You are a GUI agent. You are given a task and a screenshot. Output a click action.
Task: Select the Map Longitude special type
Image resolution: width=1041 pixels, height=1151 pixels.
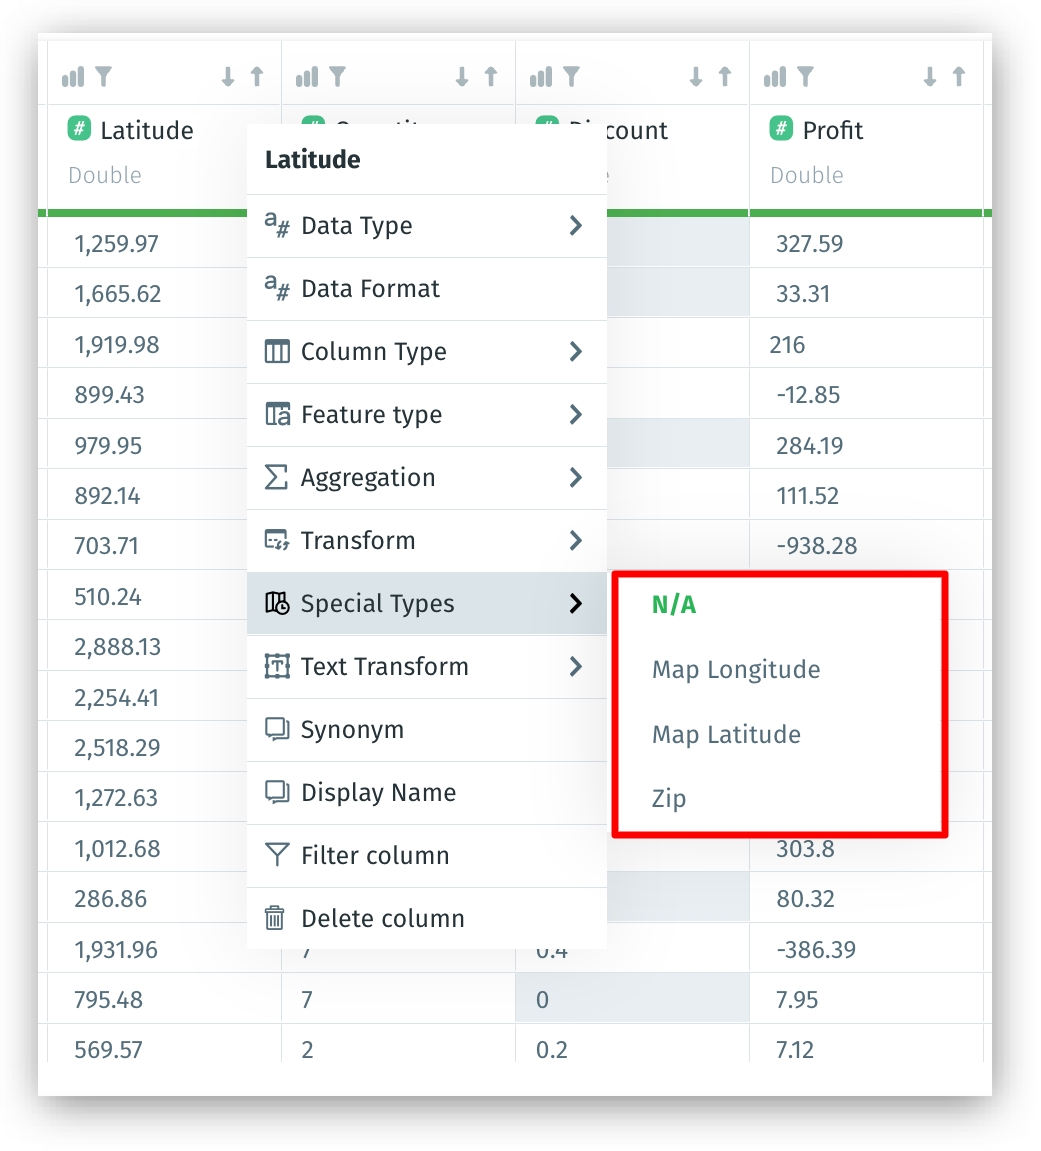(x=736, y=670)
